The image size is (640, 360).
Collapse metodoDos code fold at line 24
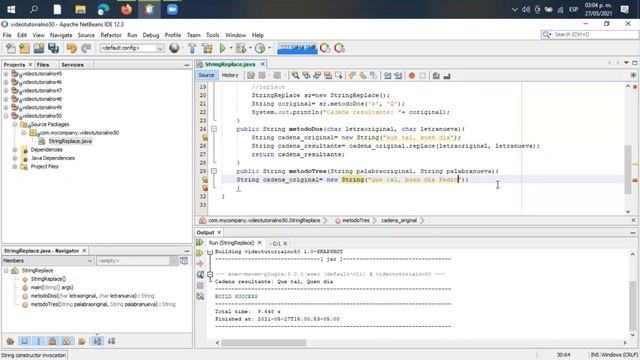click(214, 129)
